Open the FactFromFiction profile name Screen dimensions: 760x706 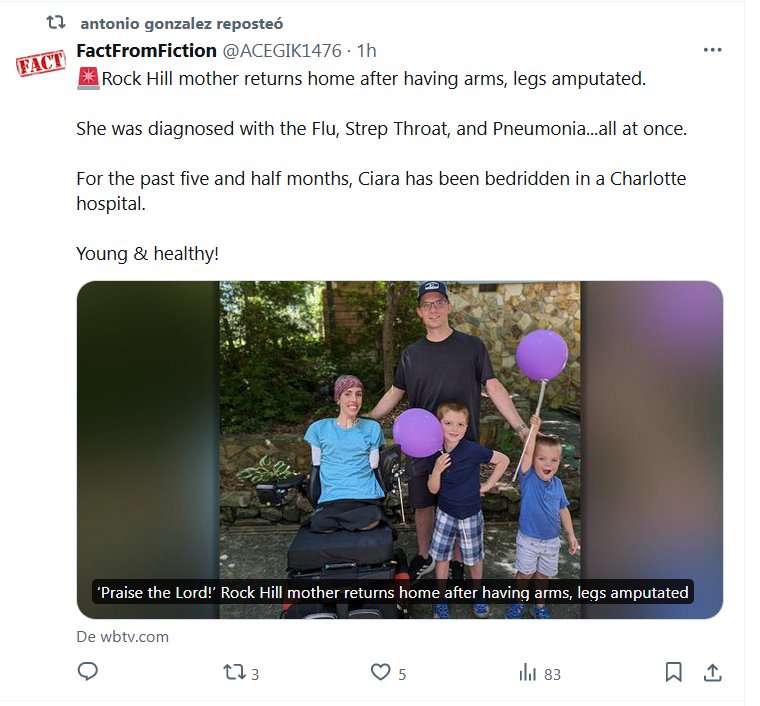[x=146, y=50]
